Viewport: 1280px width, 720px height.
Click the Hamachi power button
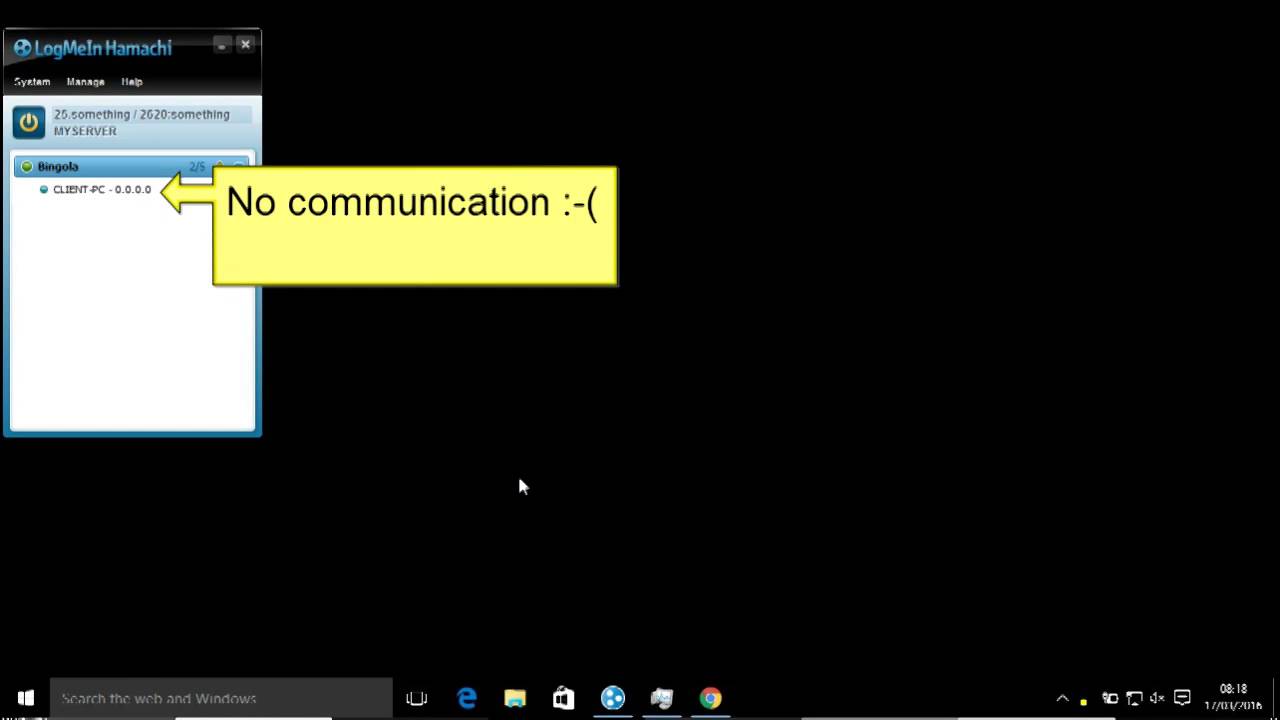tap(28, 122)
